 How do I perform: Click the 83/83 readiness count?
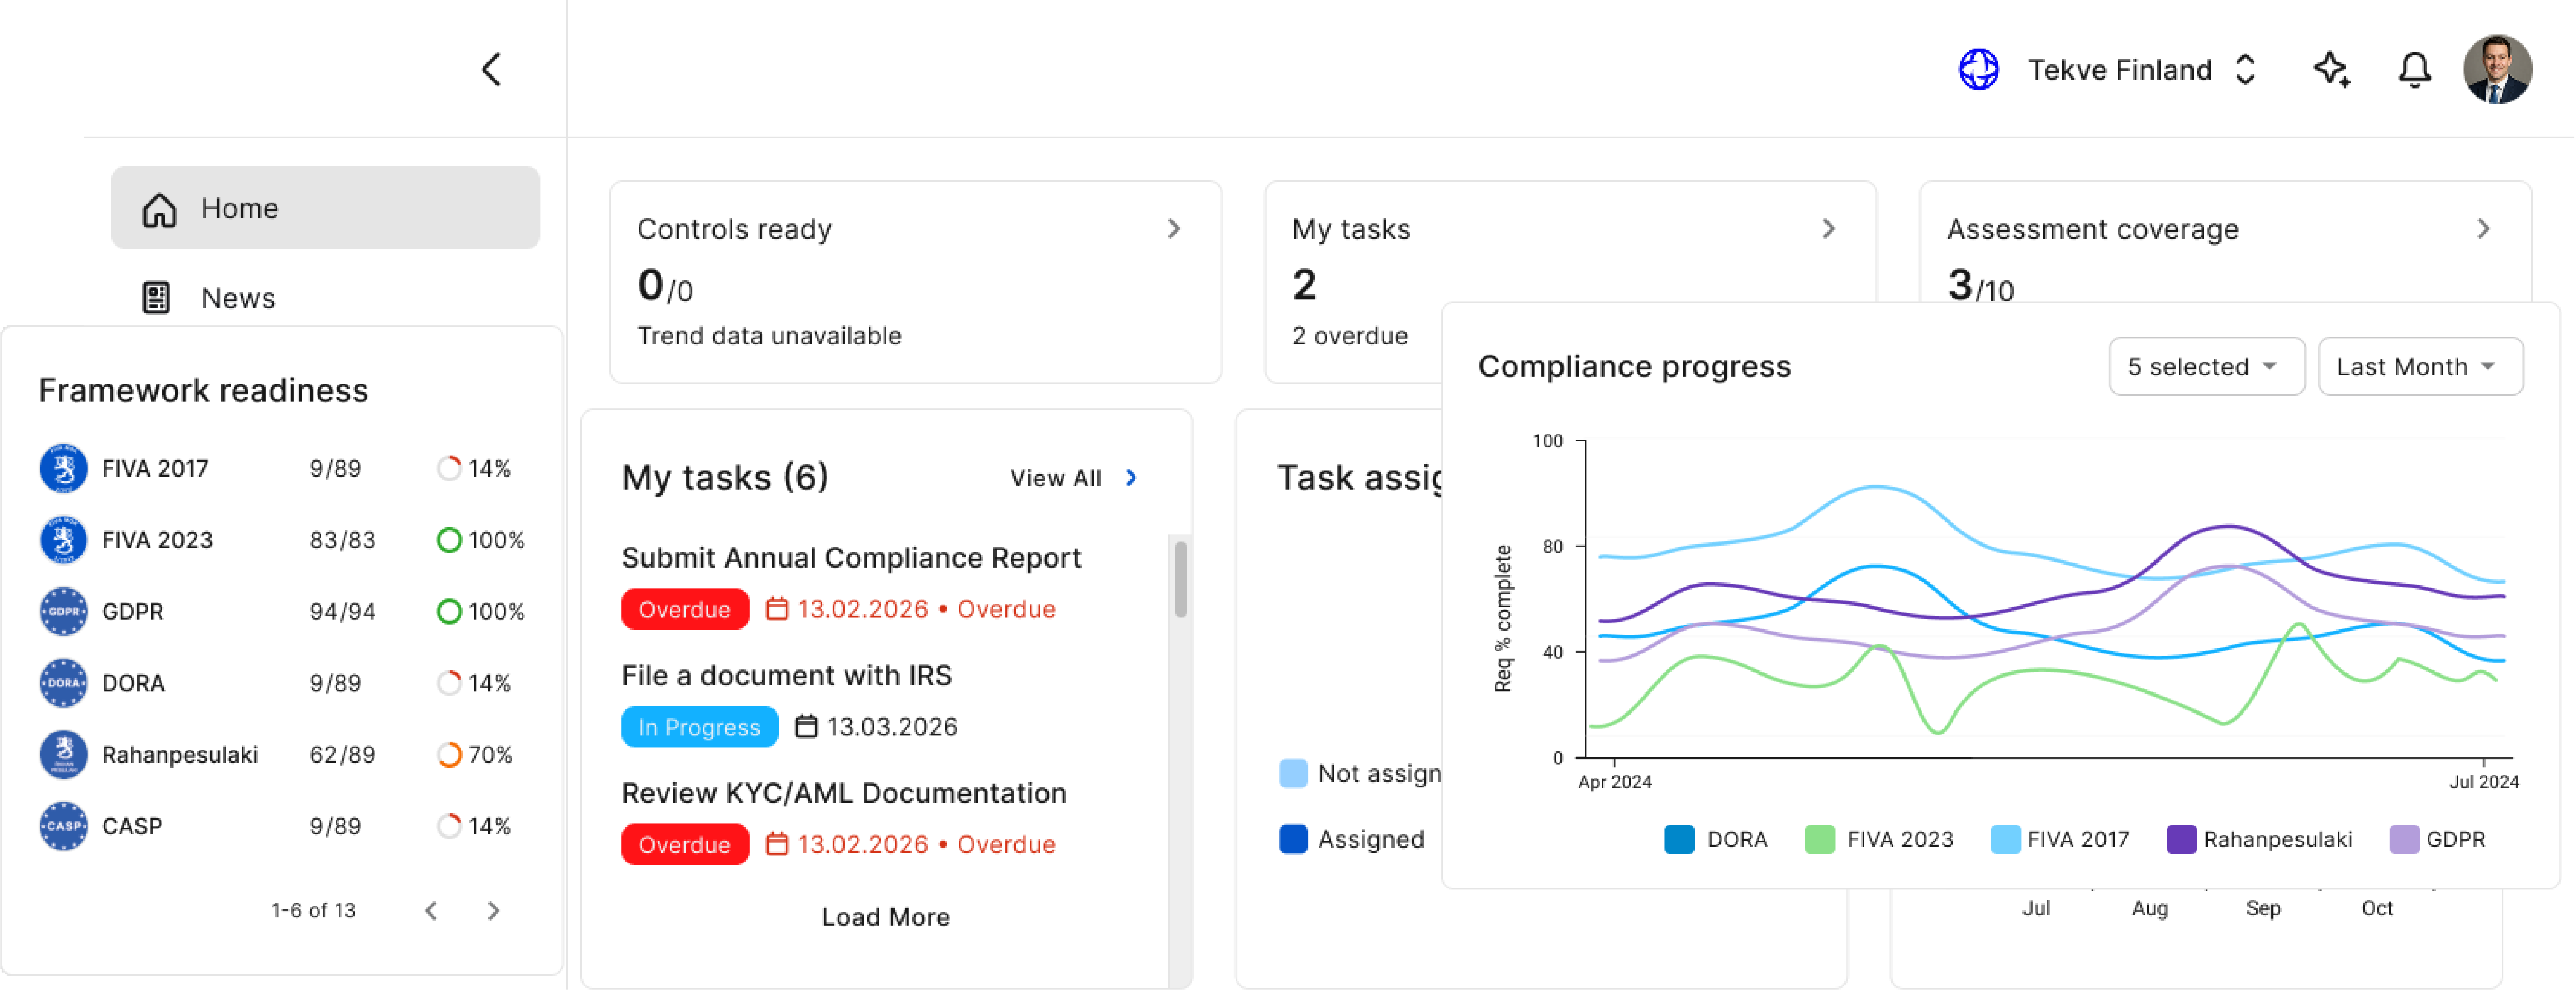coord(342,540)
